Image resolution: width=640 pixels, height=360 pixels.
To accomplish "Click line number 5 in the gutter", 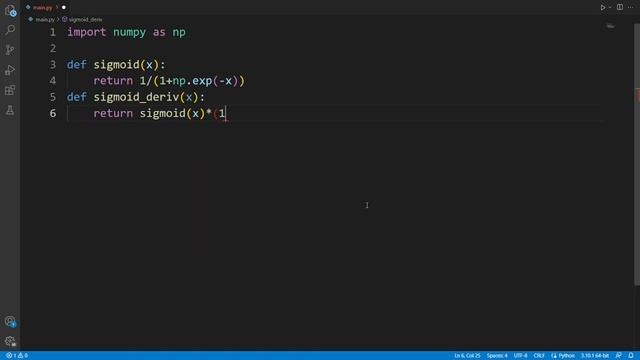I will (x=53, y=97).
